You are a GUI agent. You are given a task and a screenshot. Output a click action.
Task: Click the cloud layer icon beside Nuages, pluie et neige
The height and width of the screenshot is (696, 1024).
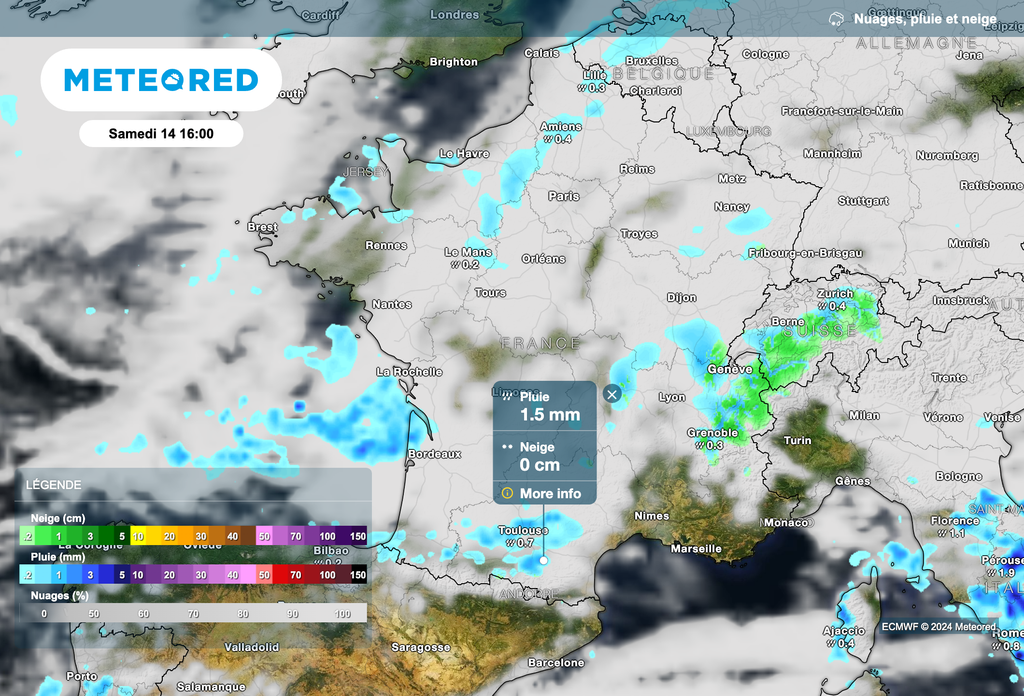(836, 20)
